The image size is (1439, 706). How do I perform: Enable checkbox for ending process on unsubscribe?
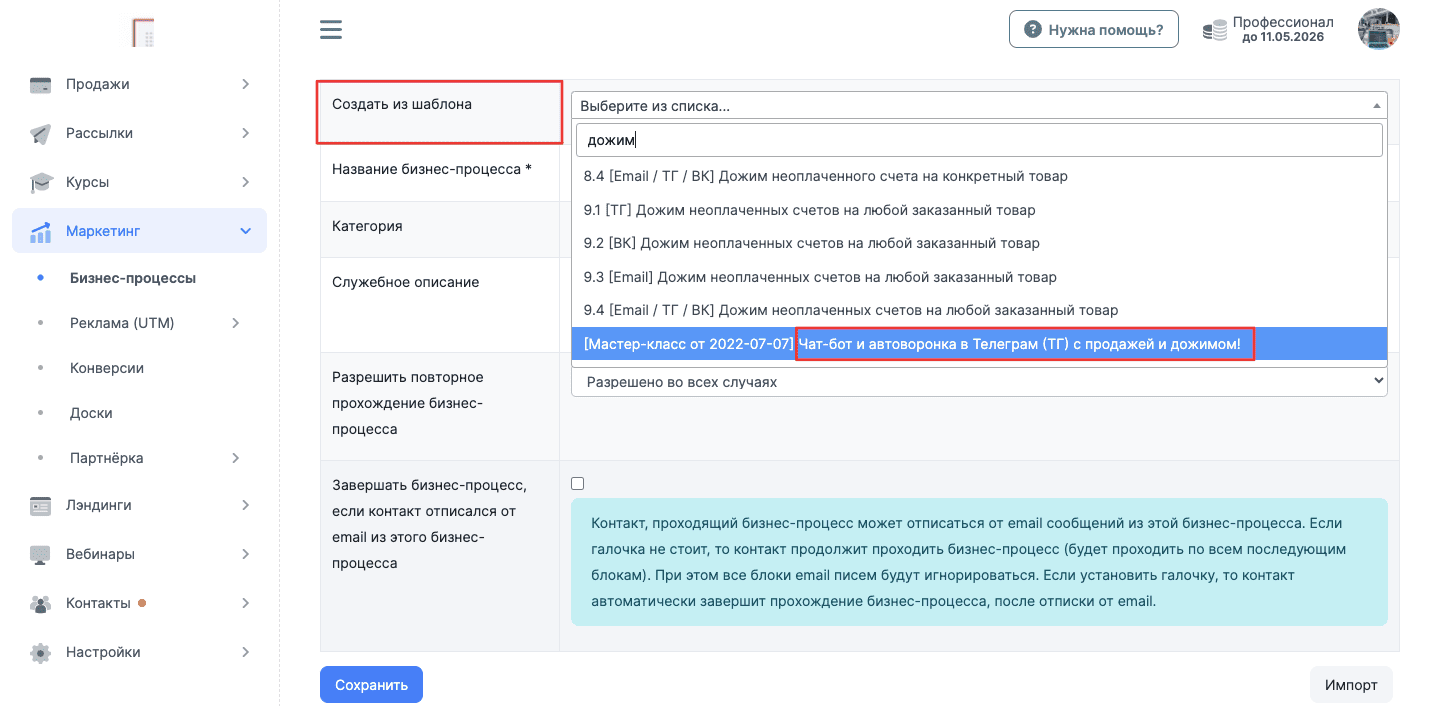point(577,484)
